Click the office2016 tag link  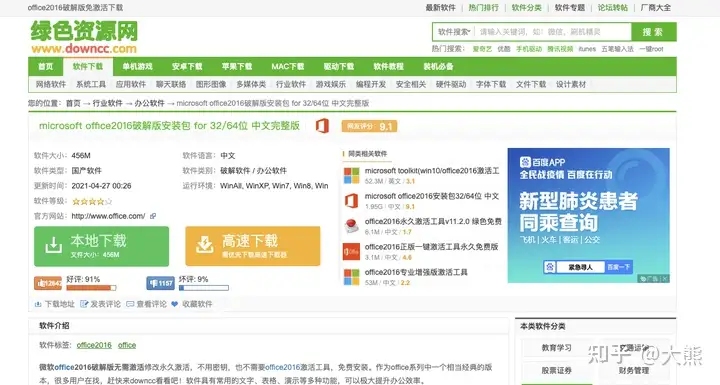click(x=94, y=345)
